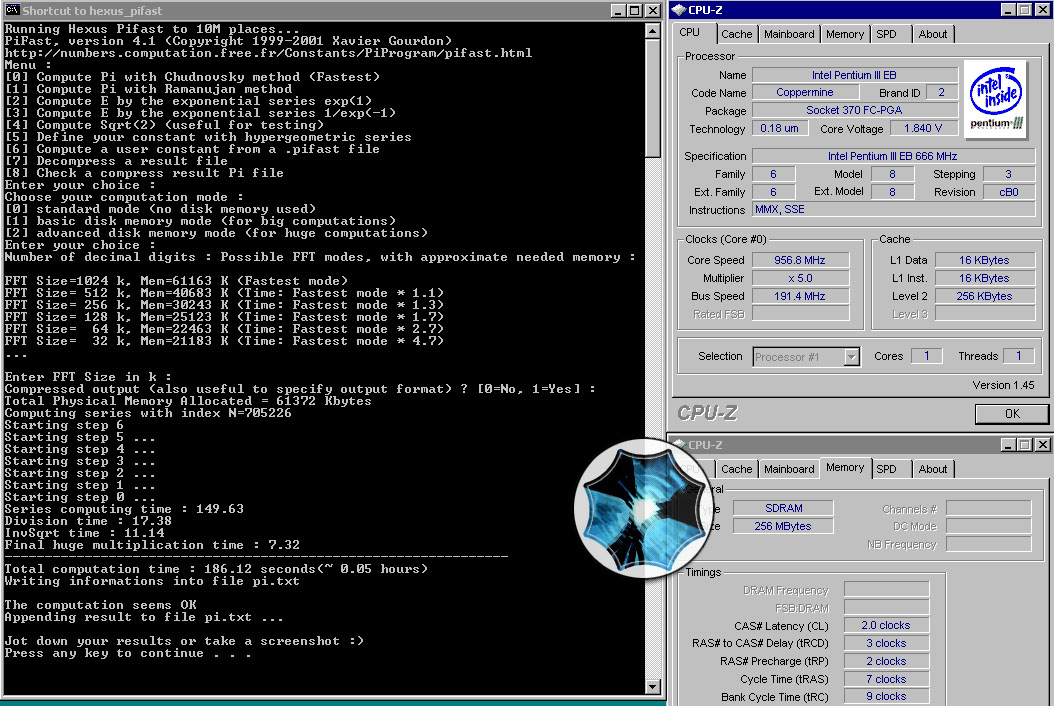Close the lower CPU-Z window
The image size is (1054, 706).
(1042, 444)
